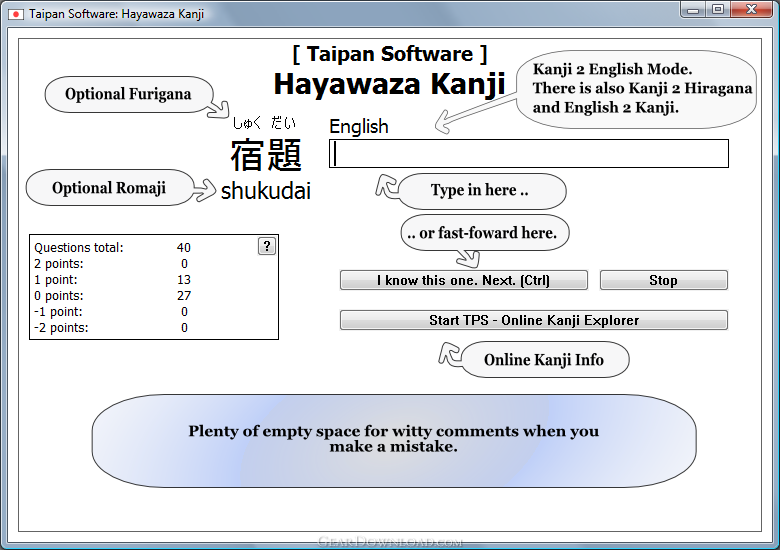This screenshot has height=550, width=780.
Task: Click the '0 points:' count of 27
Action: [184, 295]
